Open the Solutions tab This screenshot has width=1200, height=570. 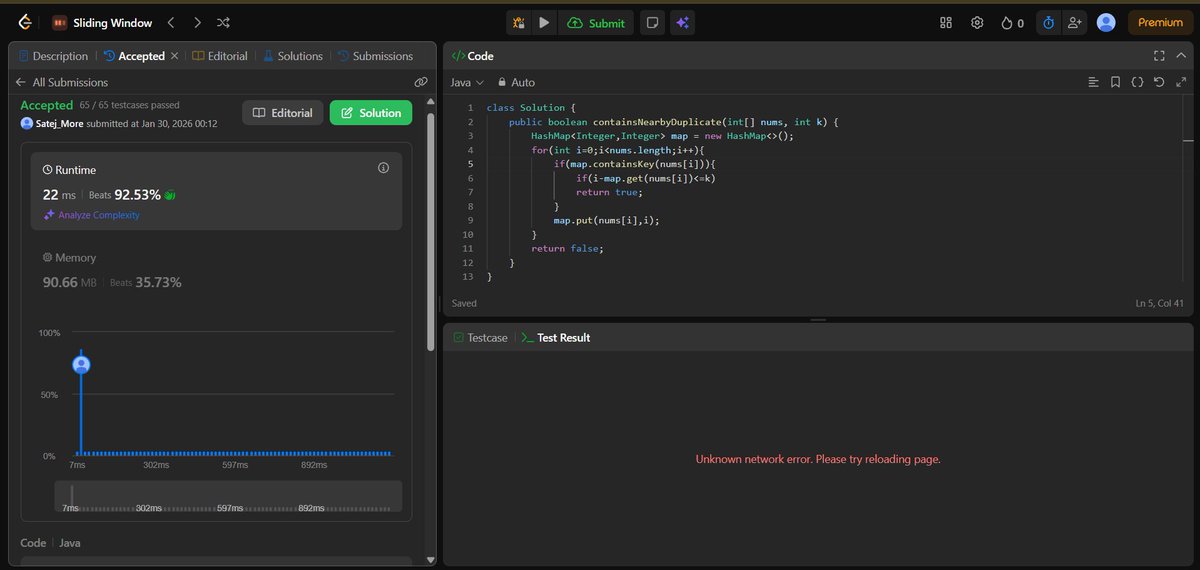(x=293, y=56)
